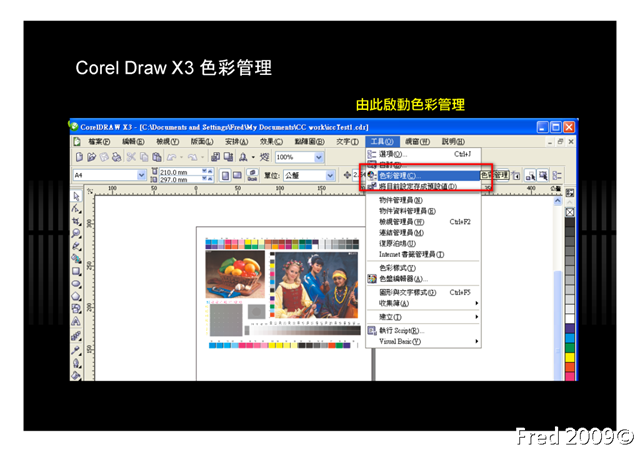This screenshot has height=452, width=640.
Task: Expand the Application Launcher dropdown arrow
Action: (x=253, y=157)
